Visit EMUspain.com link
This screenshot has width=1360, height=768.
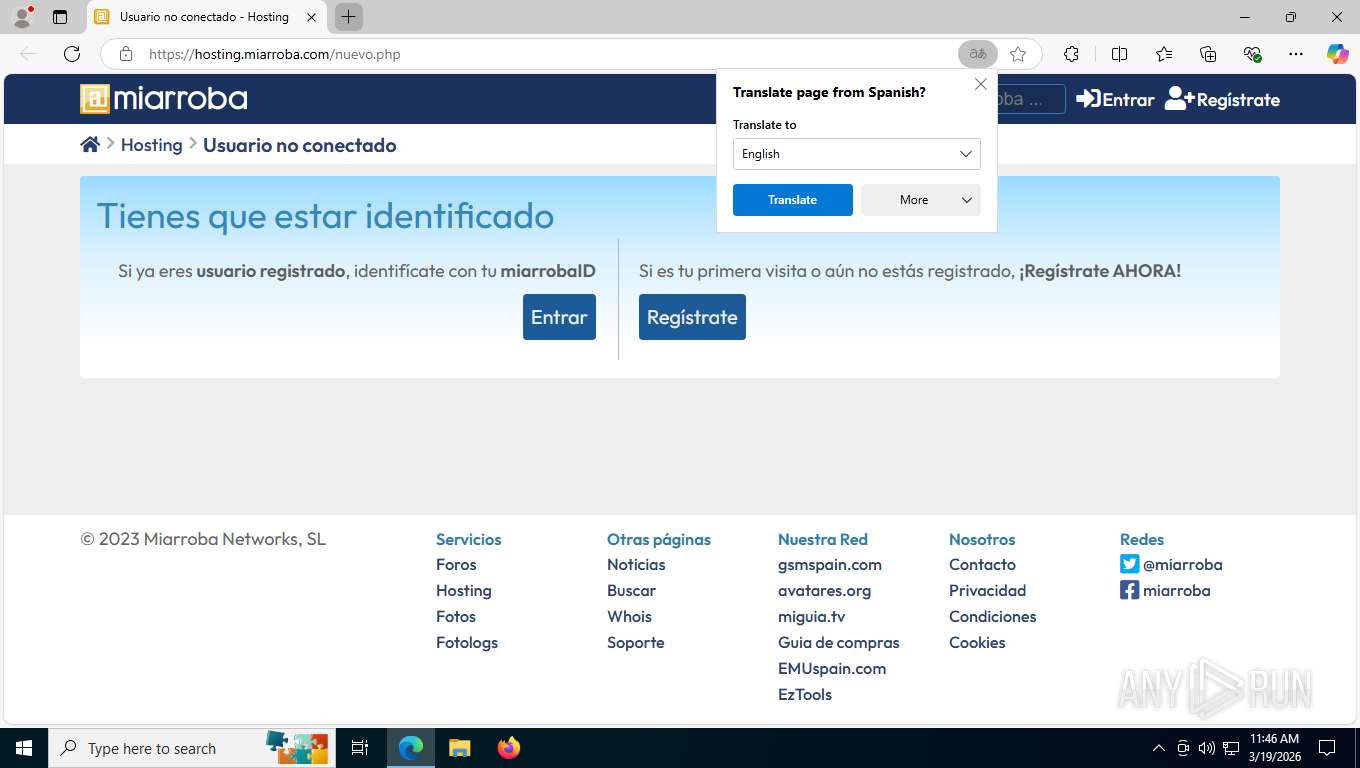[x=832, y=668]
